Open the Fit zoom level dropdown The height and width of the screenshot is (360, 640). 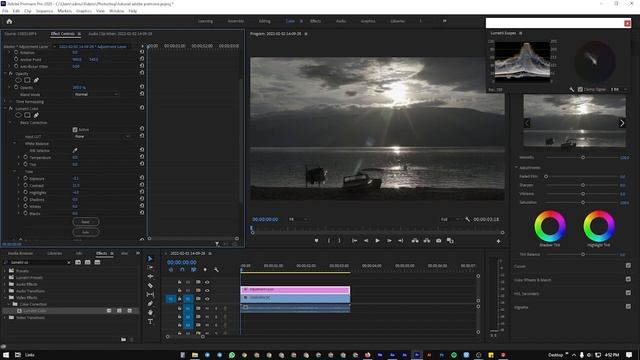pos(298,220)
